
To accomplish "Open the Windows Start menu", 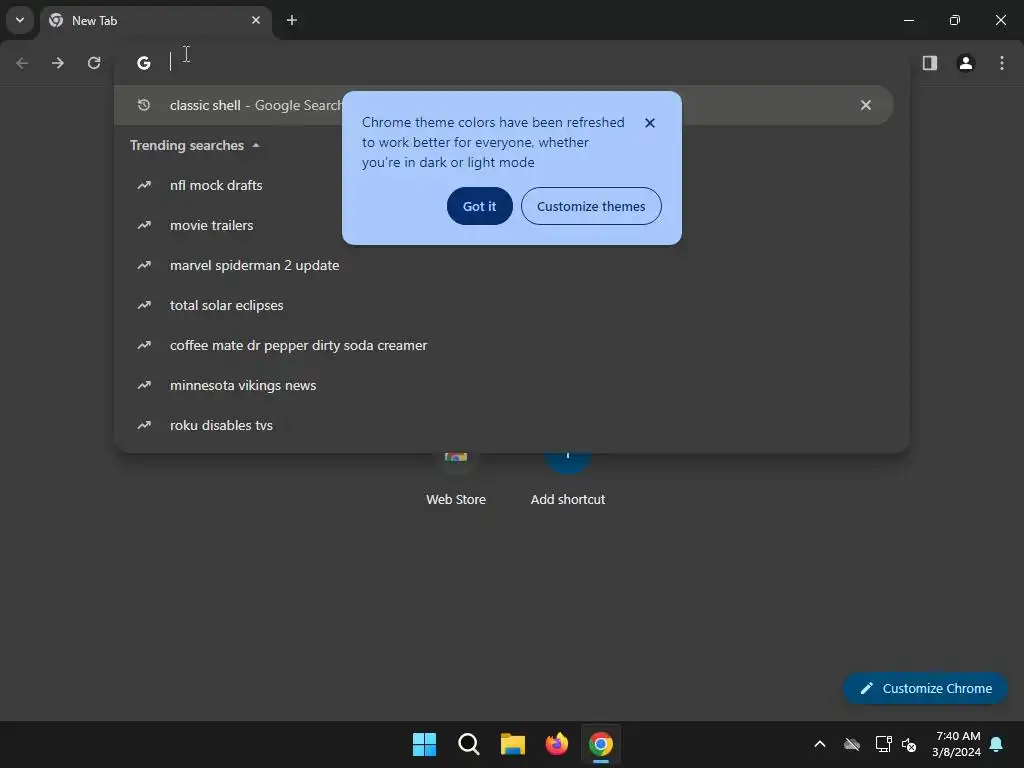I will coord(424,744).
